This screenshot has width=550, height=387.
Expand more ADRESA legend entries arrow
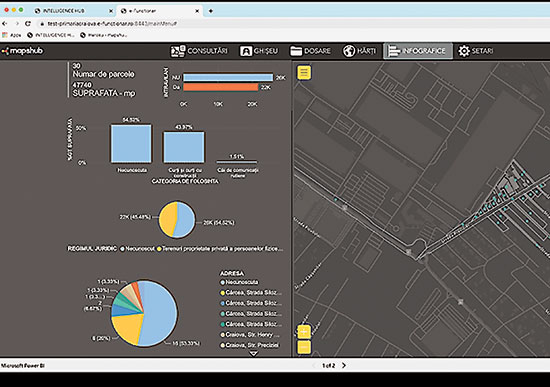point(253,354)
